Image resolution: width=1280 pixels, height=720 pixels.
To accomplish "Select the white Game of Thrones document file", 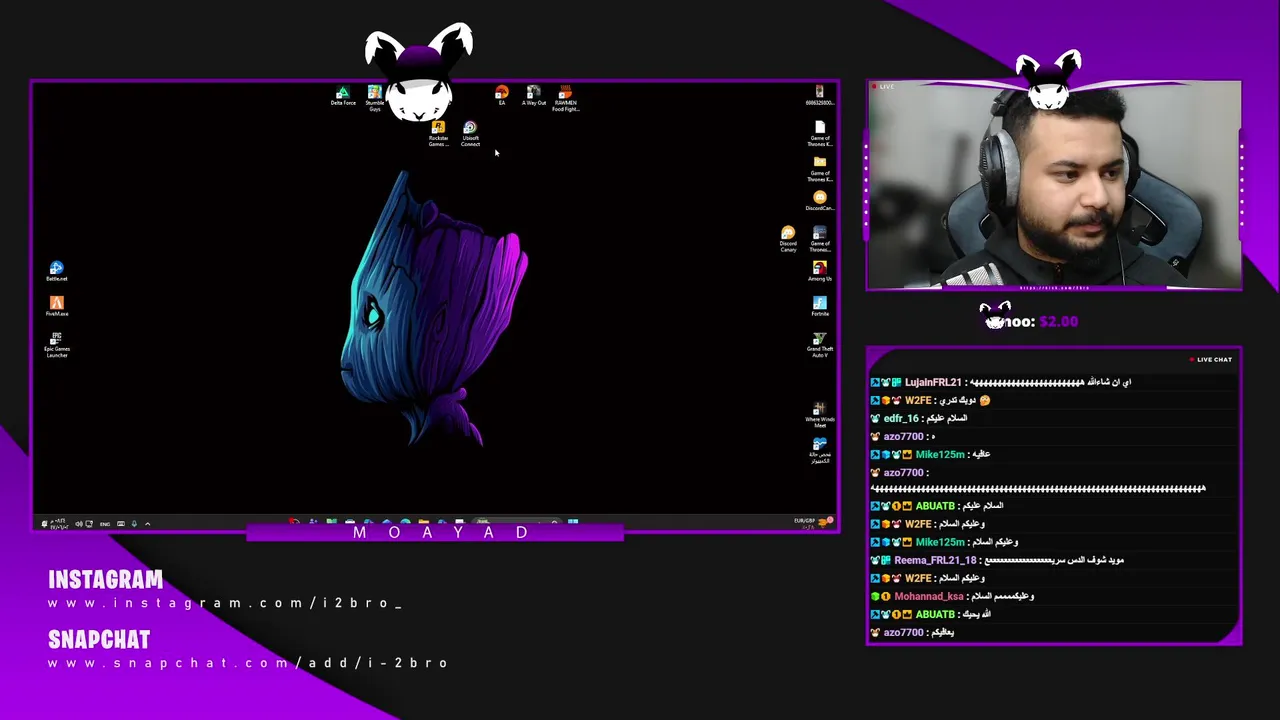I will pos(820,134).
